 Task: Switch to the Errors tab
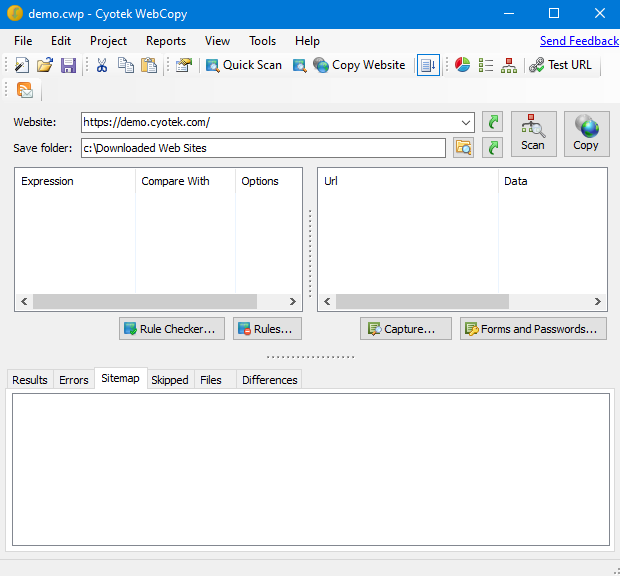click(x=74, y=380)
